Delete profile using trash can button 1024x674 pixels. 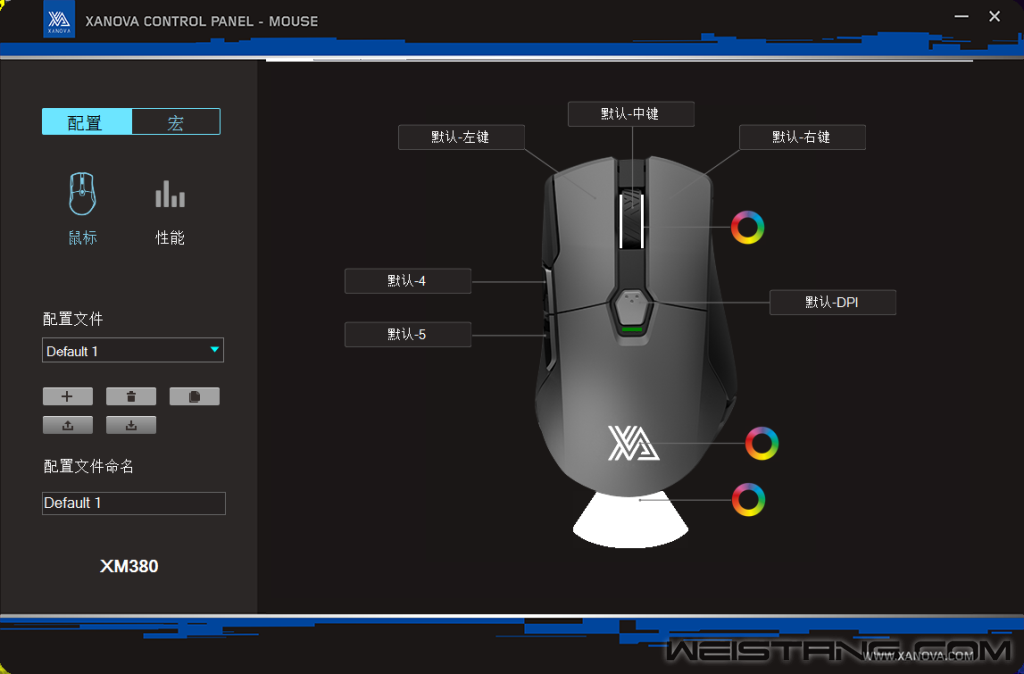coord(131,396)
